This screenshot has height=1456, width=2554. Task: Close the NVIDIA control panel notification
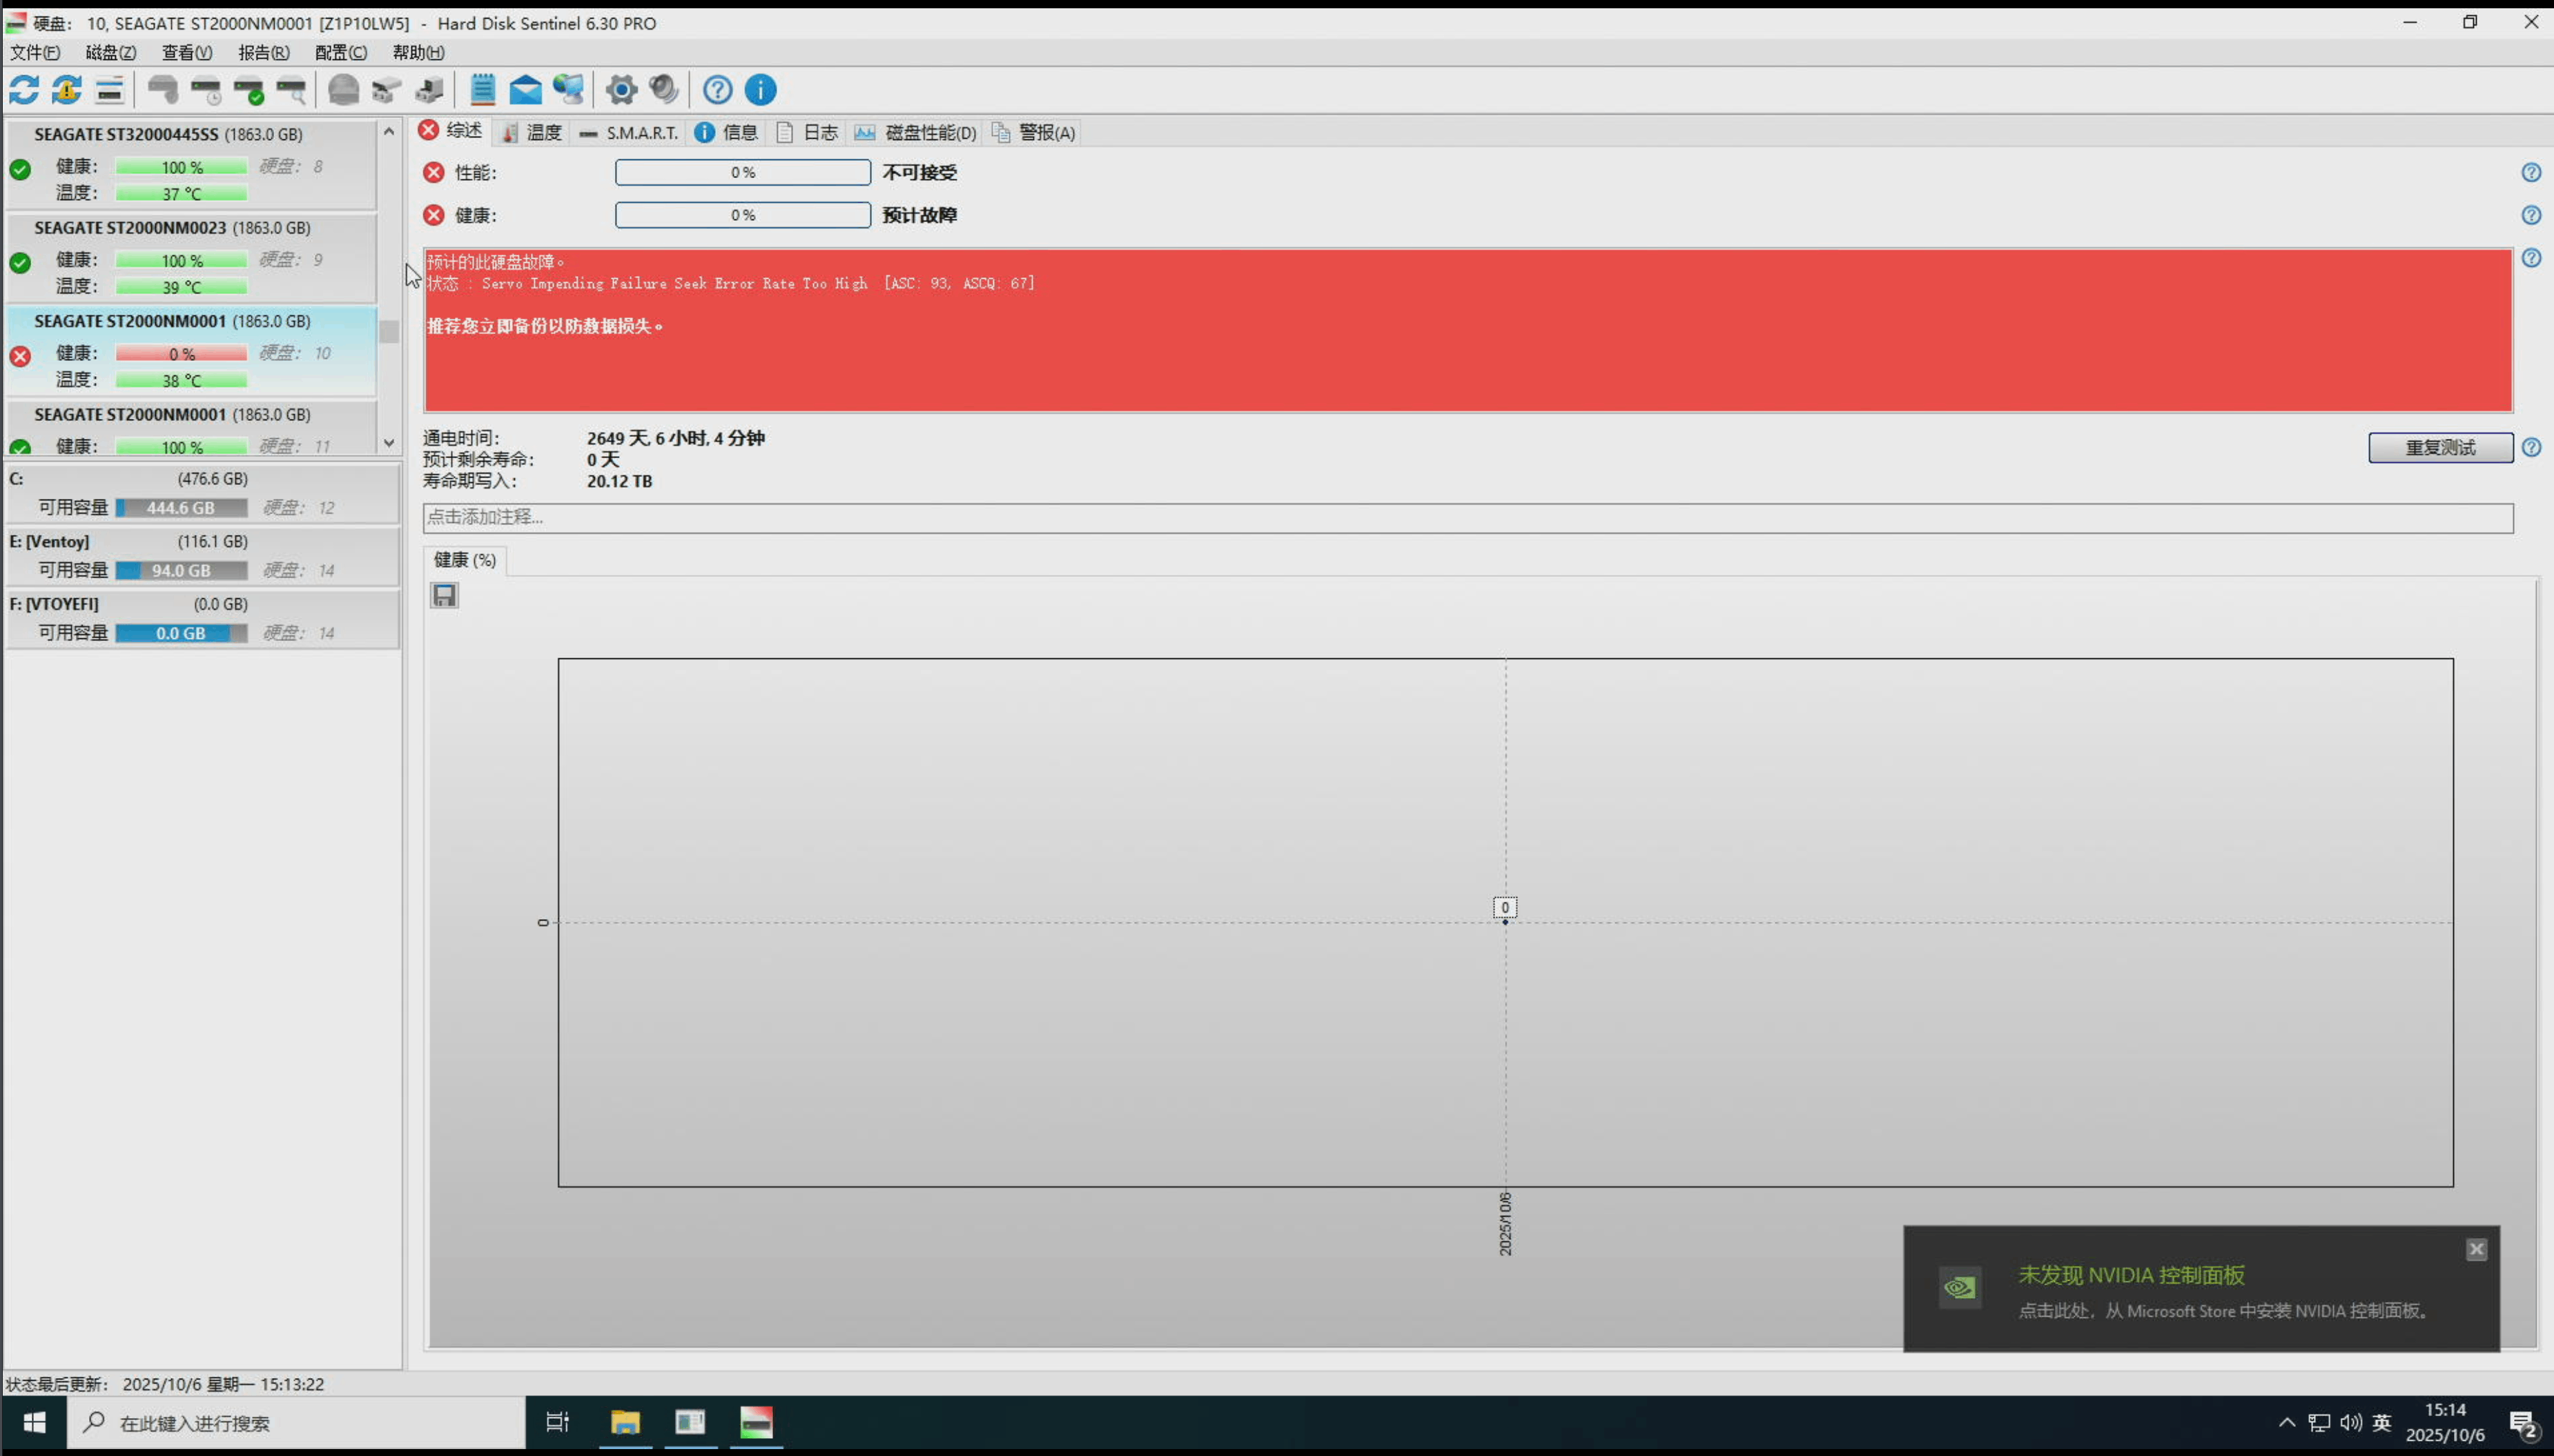pyautogui.click(x=2476, y=1250)
